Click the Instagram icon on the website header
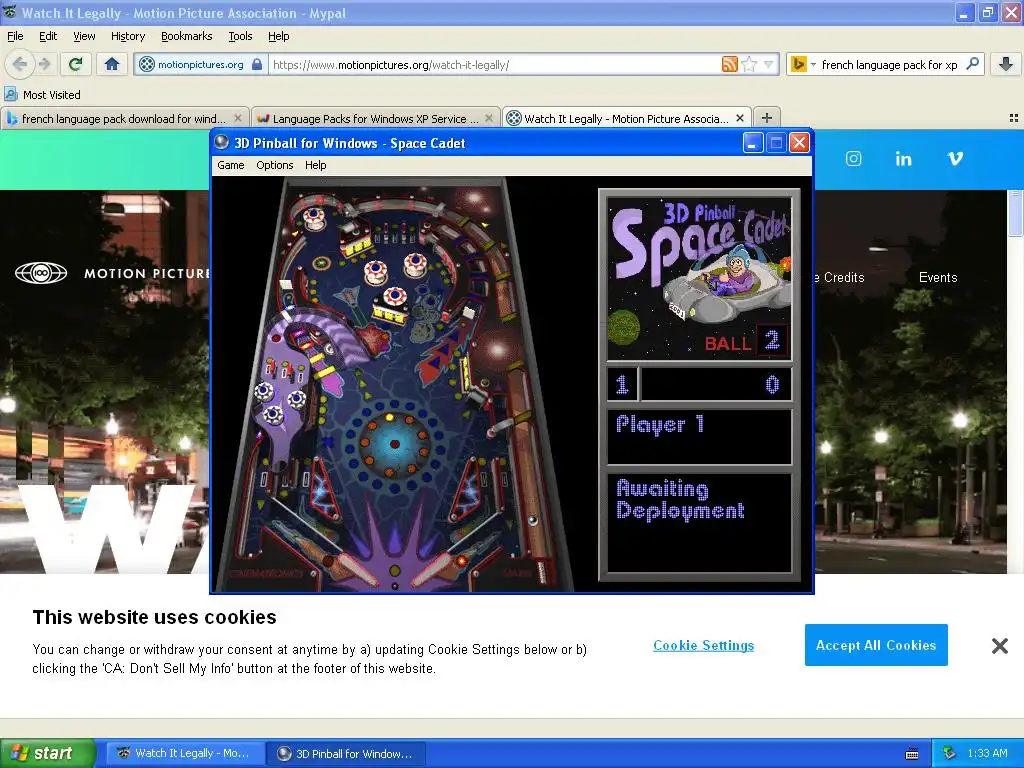 coord(854,158)
